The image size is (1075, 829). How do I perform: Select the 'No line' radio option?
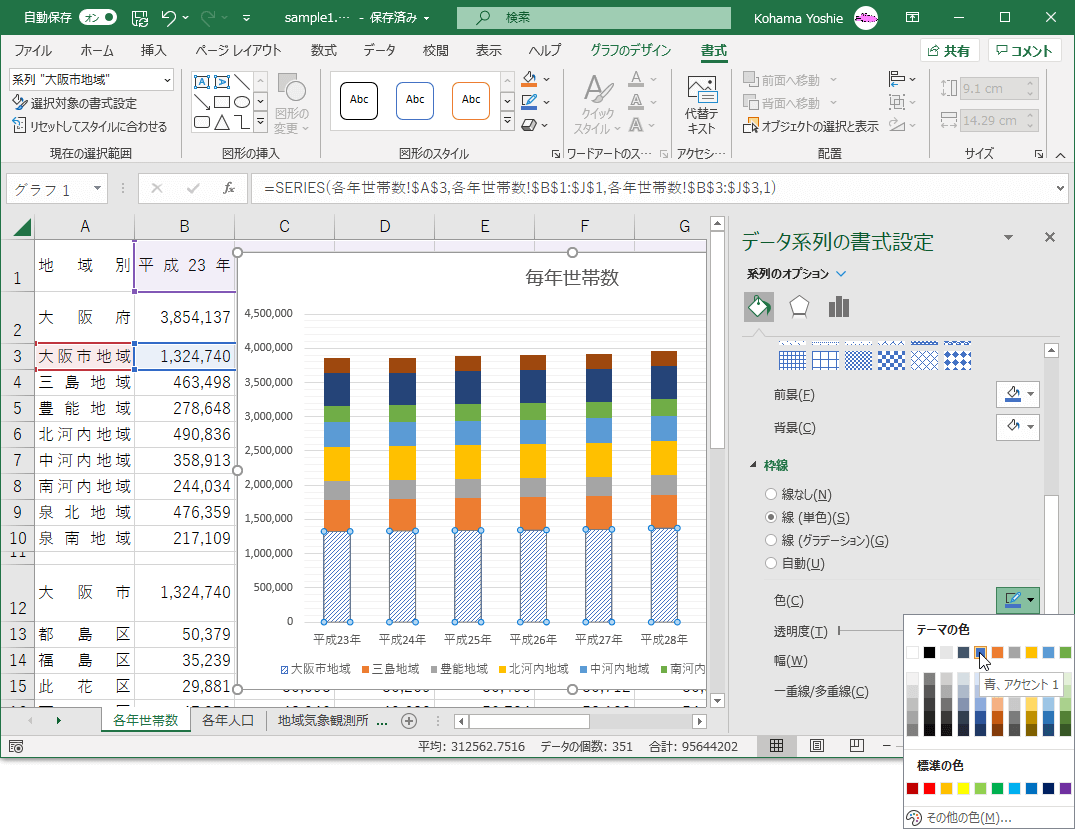771,494
